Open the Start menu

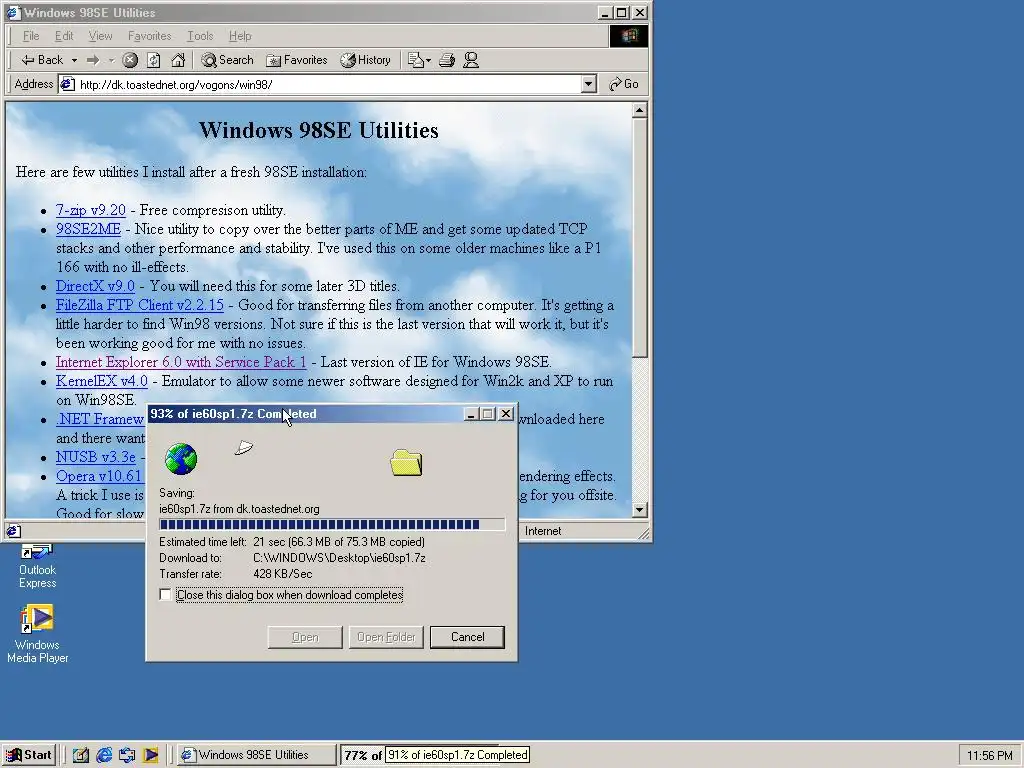click(29, 755)
